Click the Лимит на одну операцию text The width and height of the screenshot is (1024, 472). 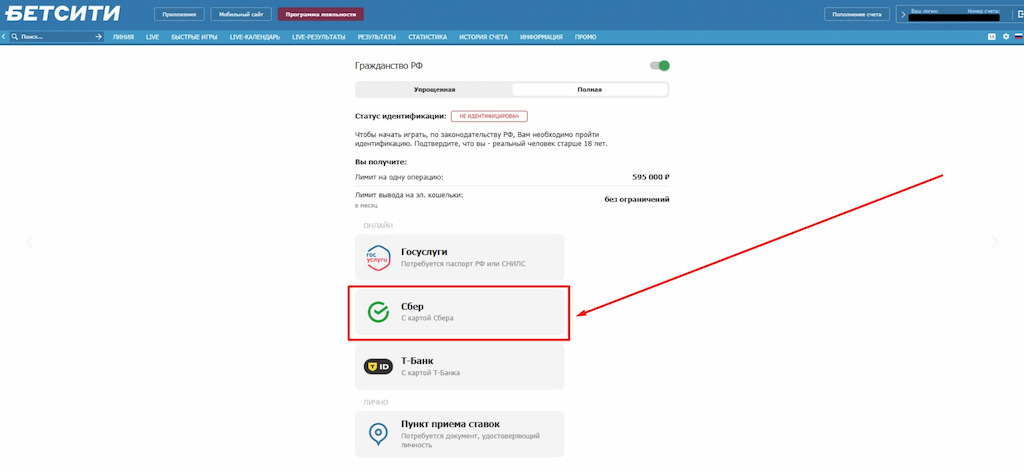pyautogui.click(x=399, y=176)
